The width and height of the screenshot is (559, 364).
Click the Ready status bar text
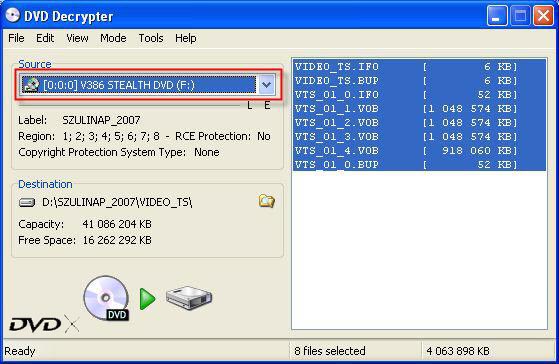click(x=20, y=351)
